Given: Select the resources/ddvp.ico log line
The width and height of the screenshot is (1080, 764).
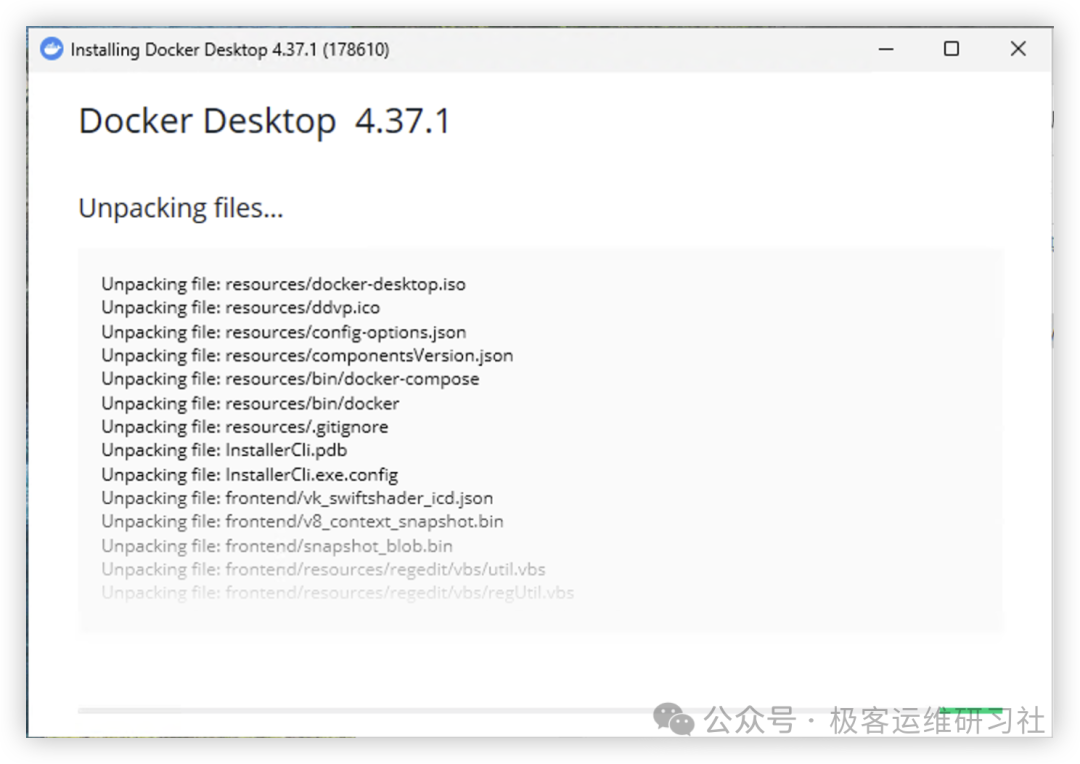Looking at the screenshot, I should pos(240,307).
